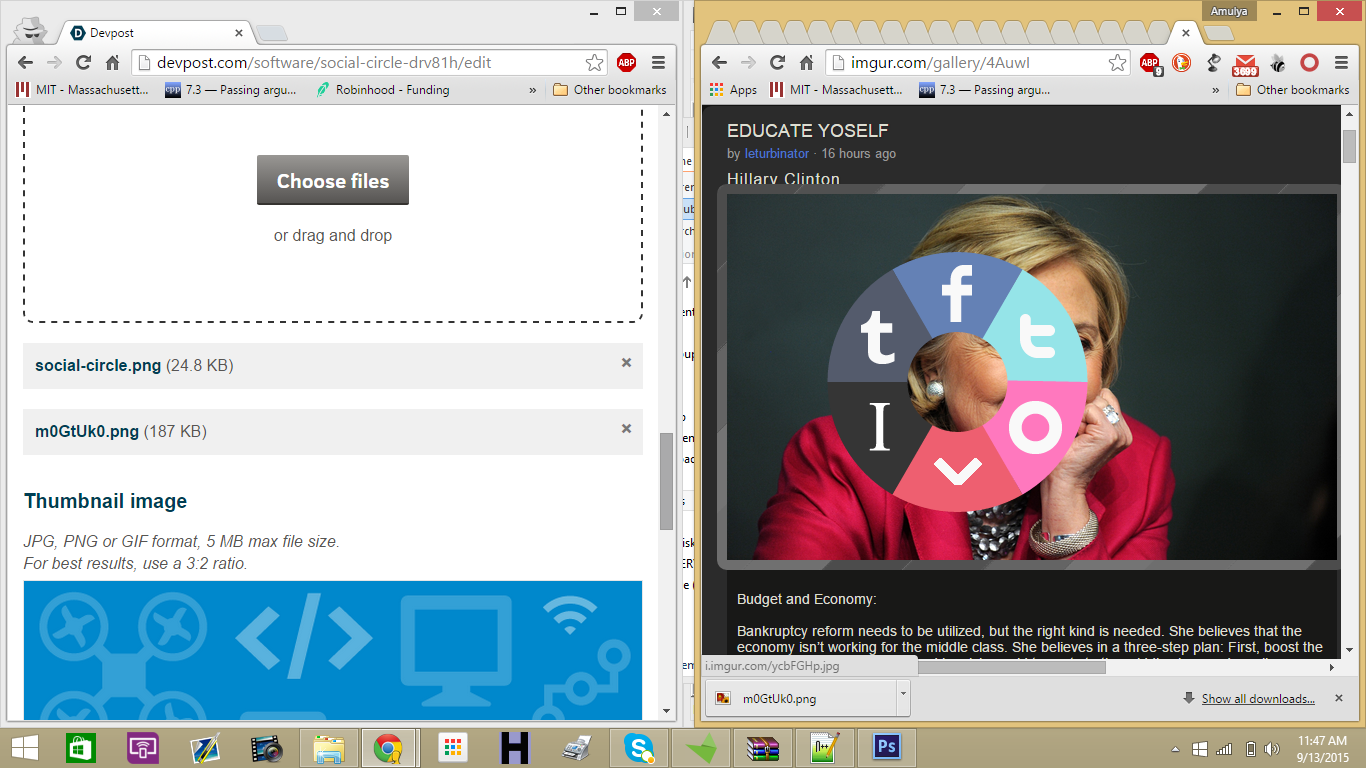Expand hidden bookmarks chevron in imgur window
Viewport: 1366px width, 768px height.
point(1216,90)
